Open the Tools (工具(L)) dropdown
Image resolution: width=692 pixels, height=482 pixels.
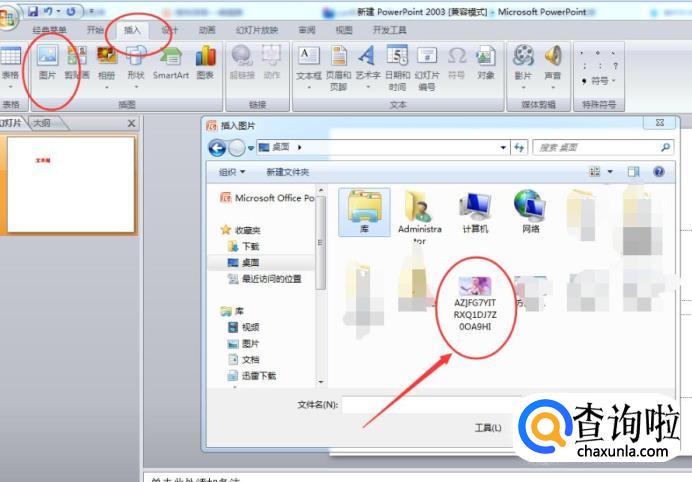tap(488, 428)
